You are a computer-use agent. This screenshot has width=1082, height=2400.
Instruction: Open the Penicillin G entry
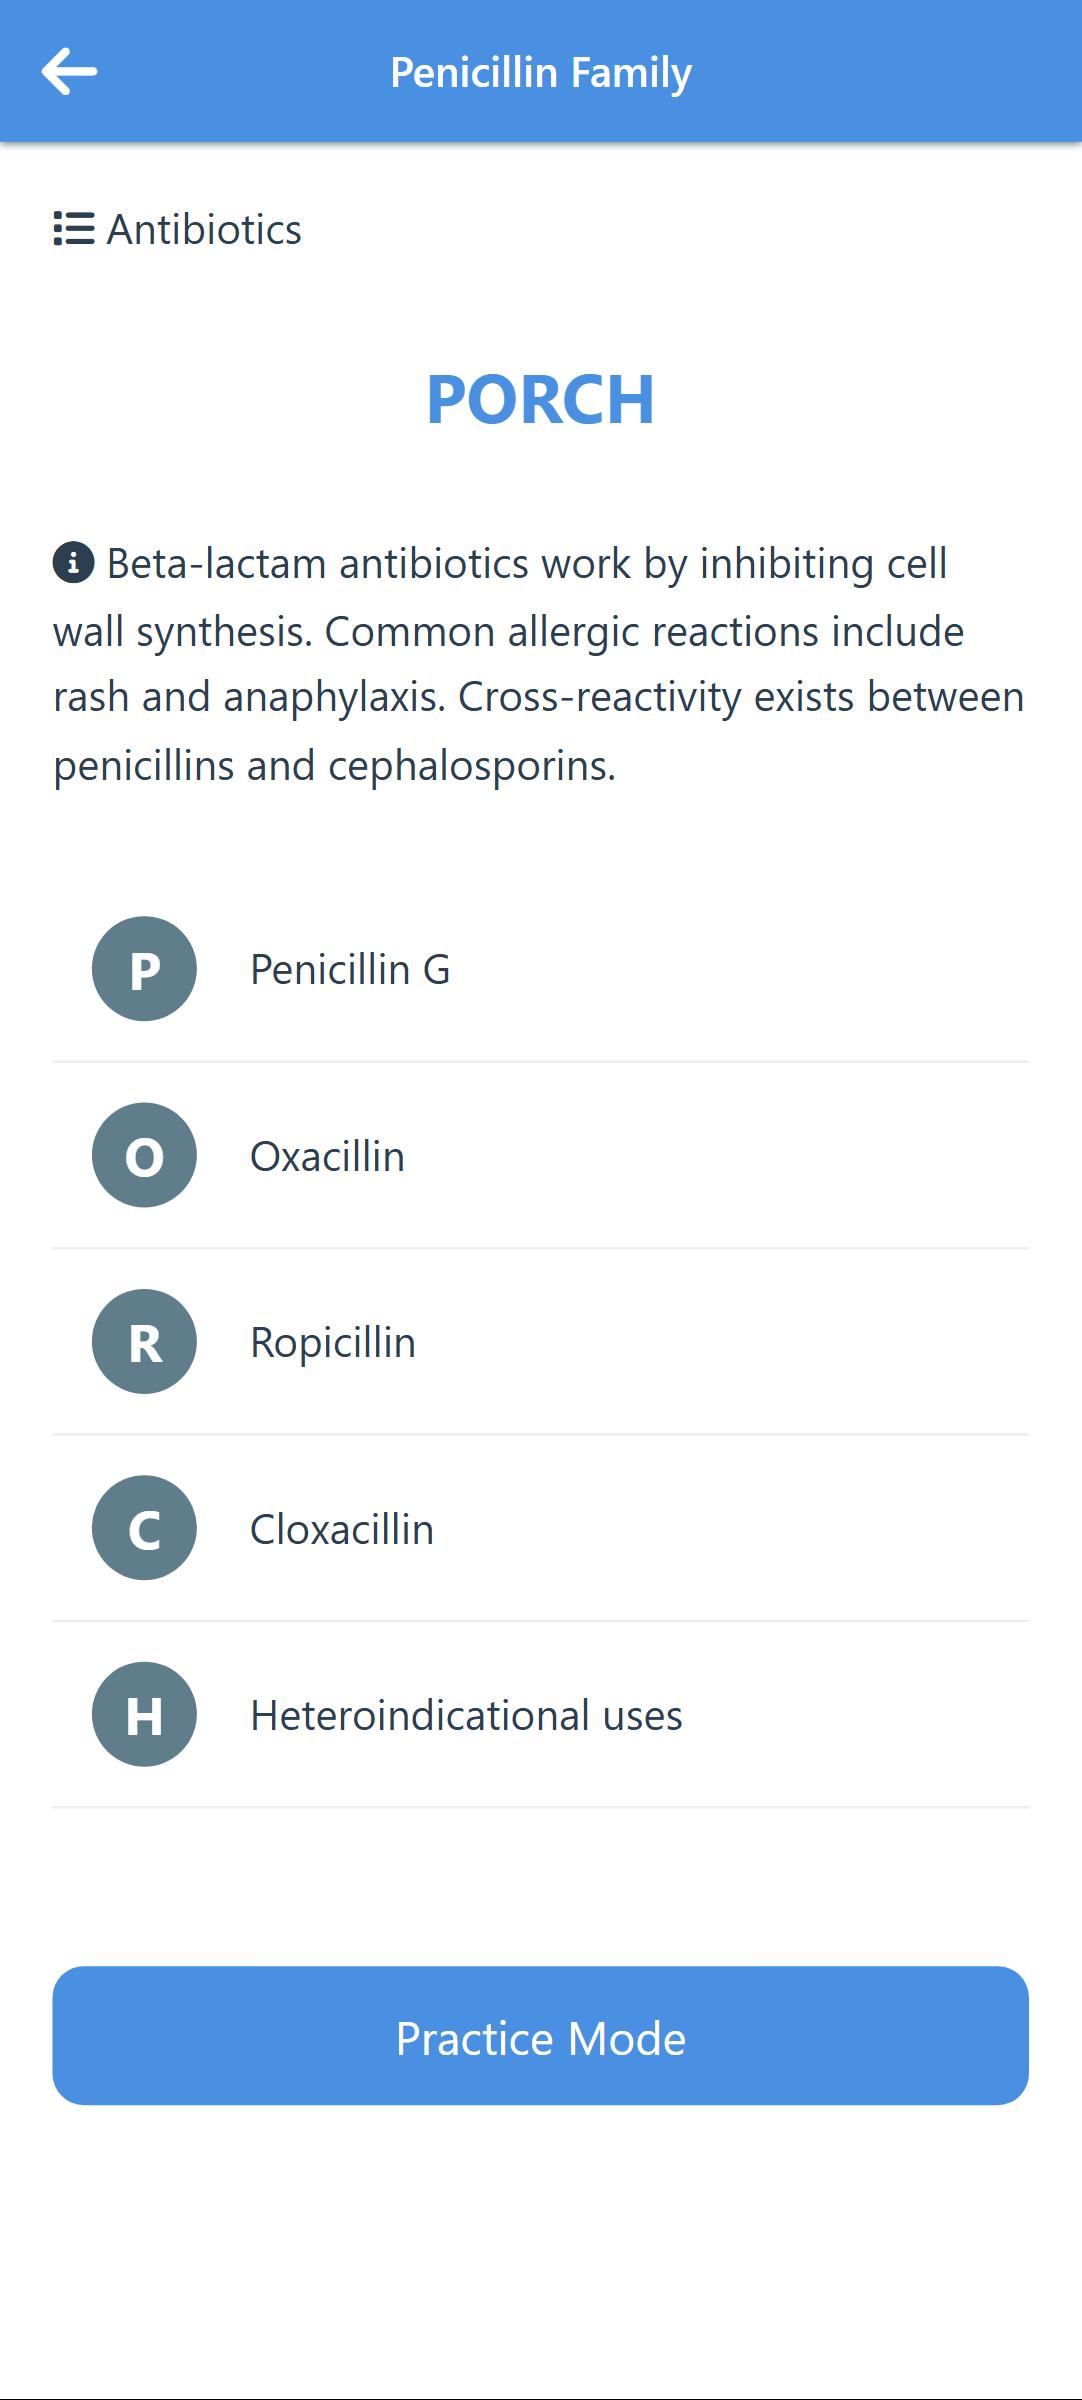(541, 969)
